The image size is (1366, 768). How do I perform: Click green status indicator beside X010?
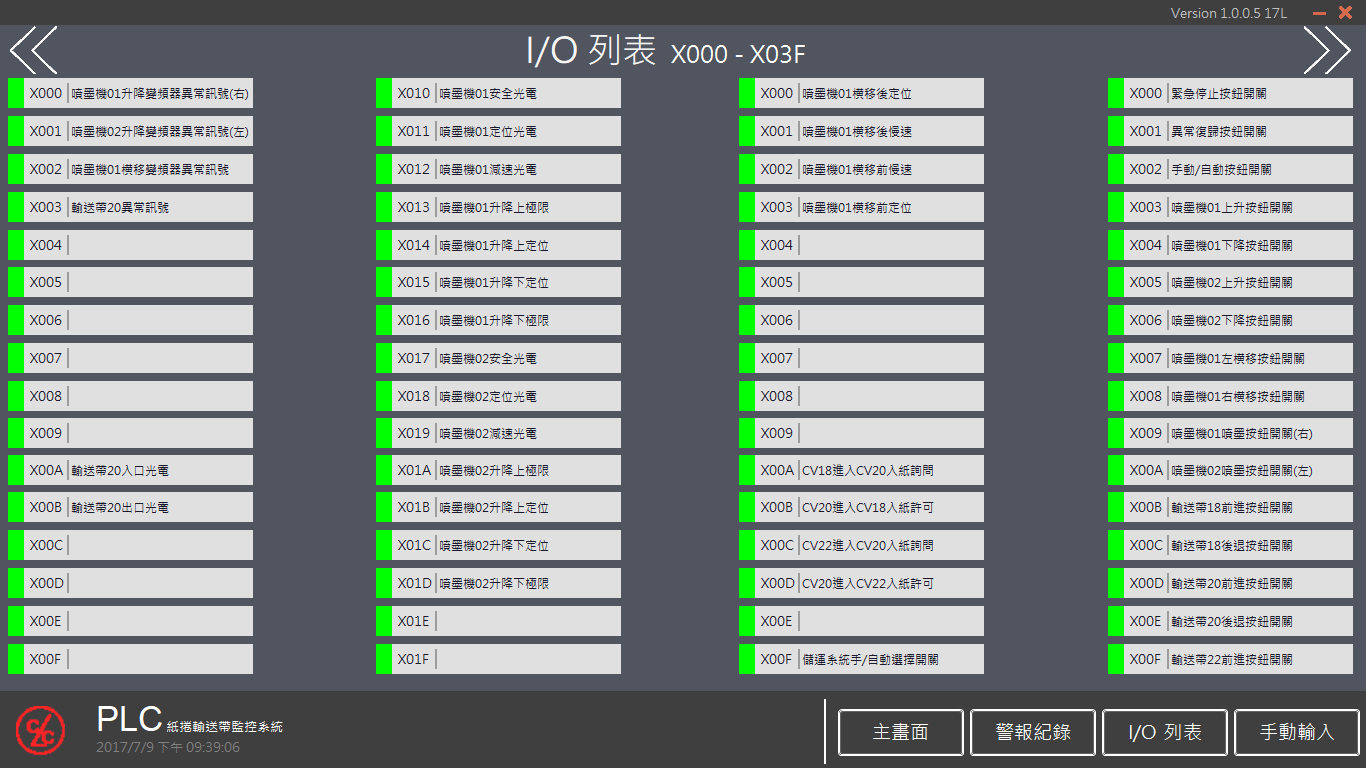(x=383, y=93)
